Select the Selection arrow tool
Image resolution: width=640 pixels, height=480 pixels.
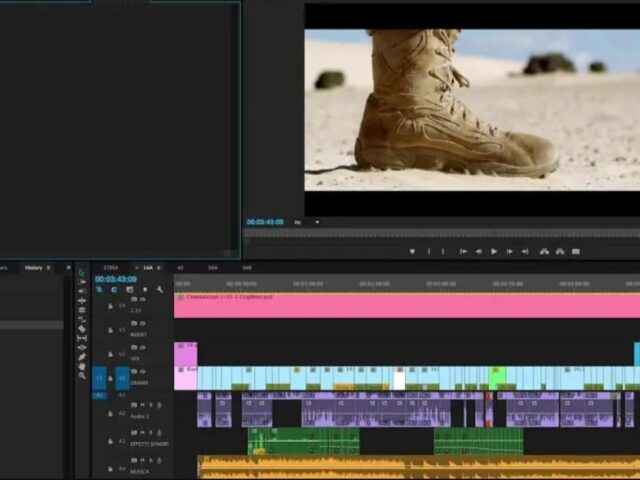tap(82, 271)
